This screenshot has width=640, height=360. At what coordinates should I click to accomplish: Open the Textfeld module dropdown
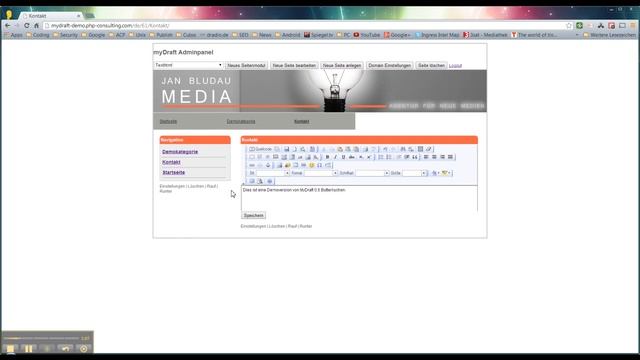pyautogui.click(x=188, y=65)
